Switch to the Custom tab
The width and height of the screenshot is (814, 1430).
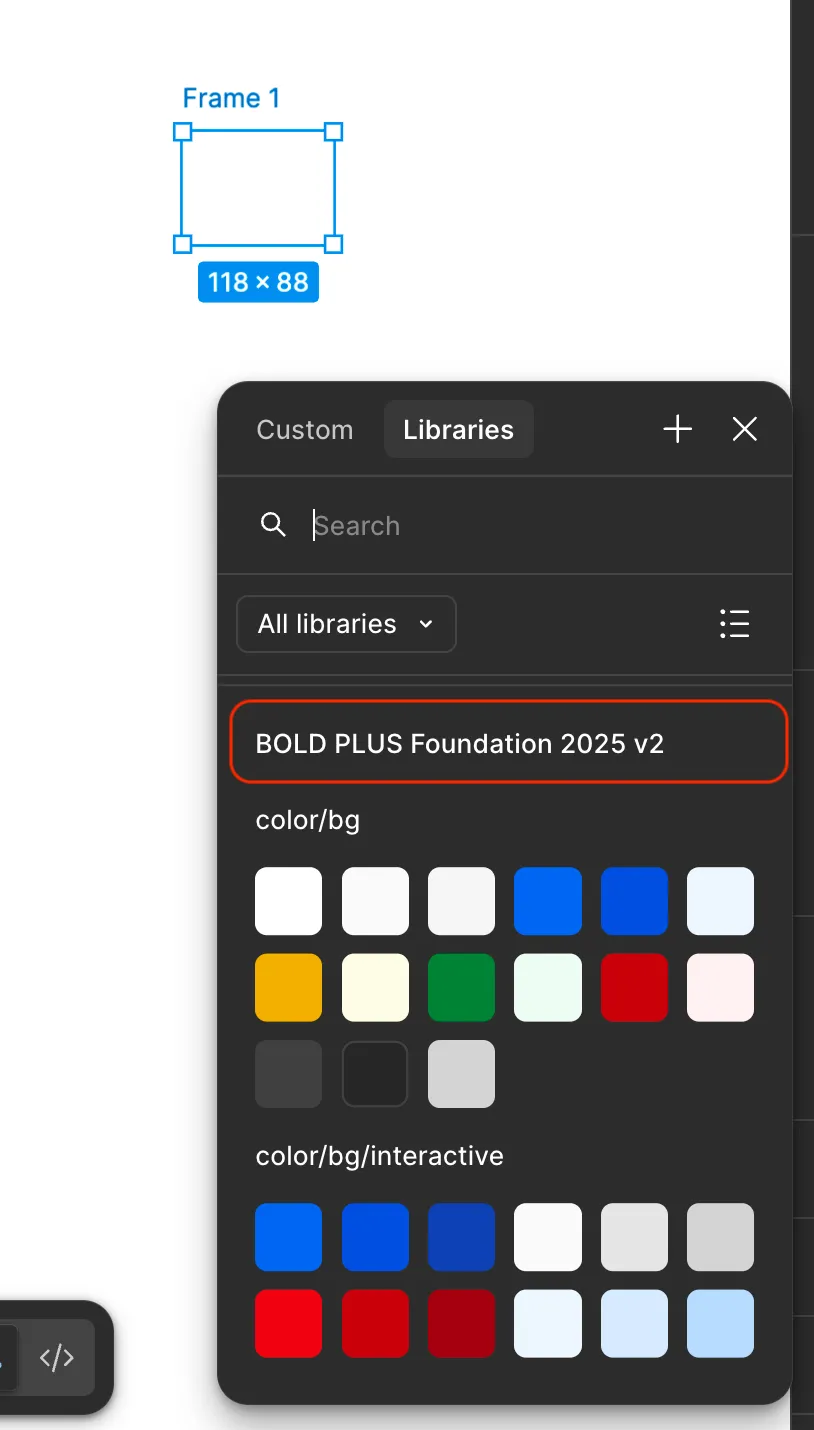[305, 429]
